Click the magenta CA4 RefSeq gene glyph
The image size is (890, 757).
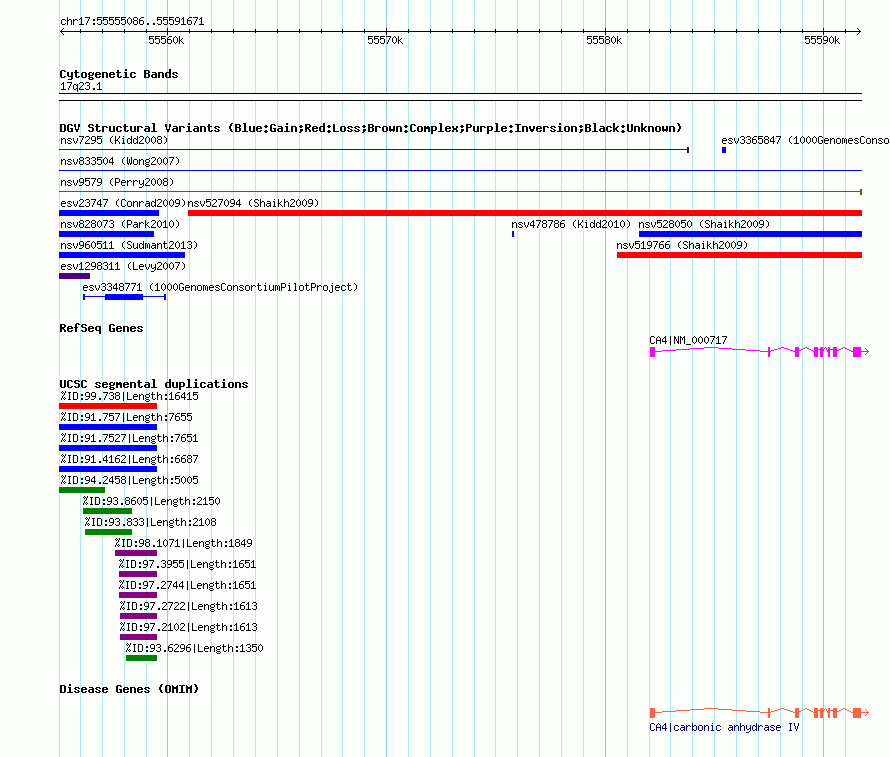[x=759, y=352]
